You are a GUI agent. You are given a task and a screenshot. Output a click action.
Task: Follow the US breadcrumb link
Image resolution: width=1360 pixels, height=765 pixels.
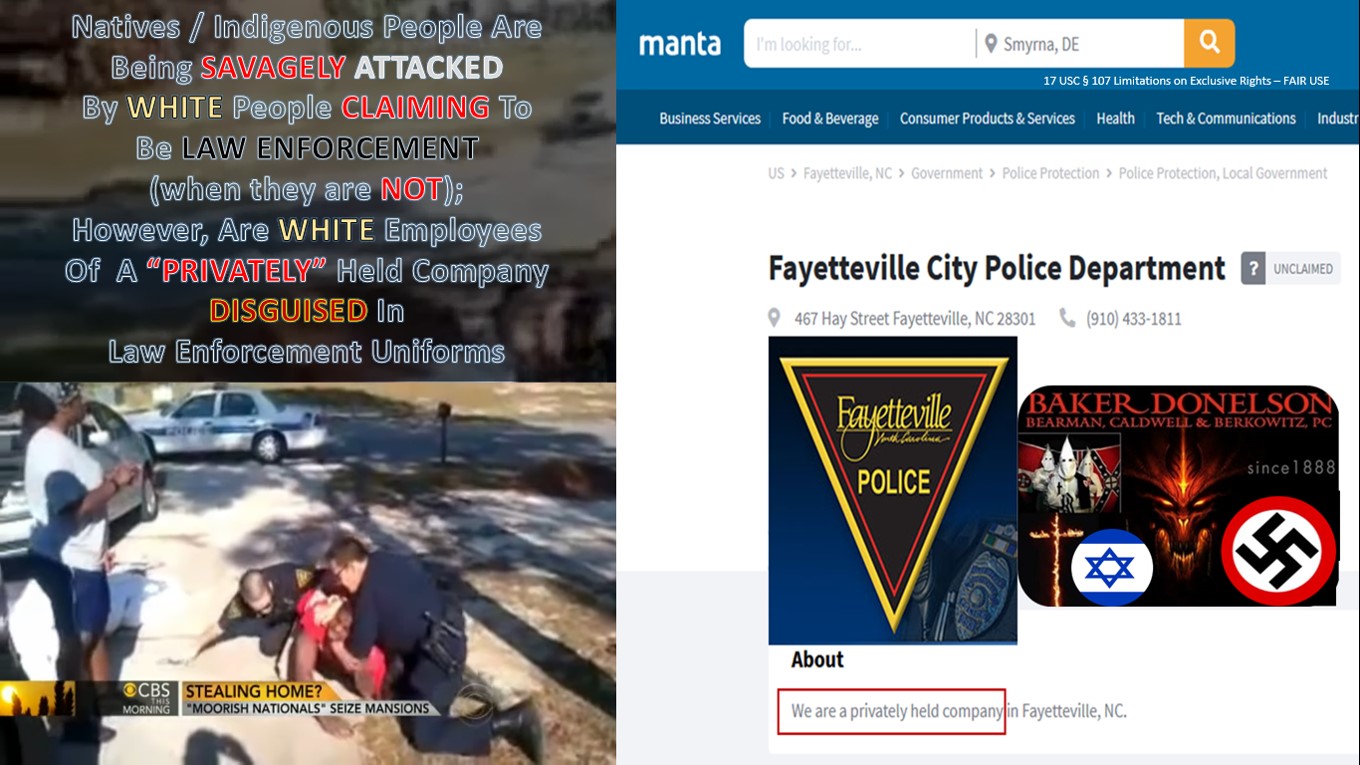776,173
